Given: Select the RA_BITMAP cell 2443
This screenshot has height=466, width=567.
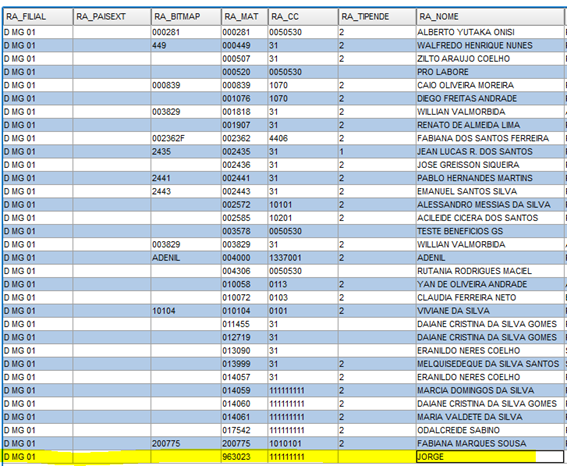Looking at the screenshot, I should pyautogui.click(x=186, y=191).
